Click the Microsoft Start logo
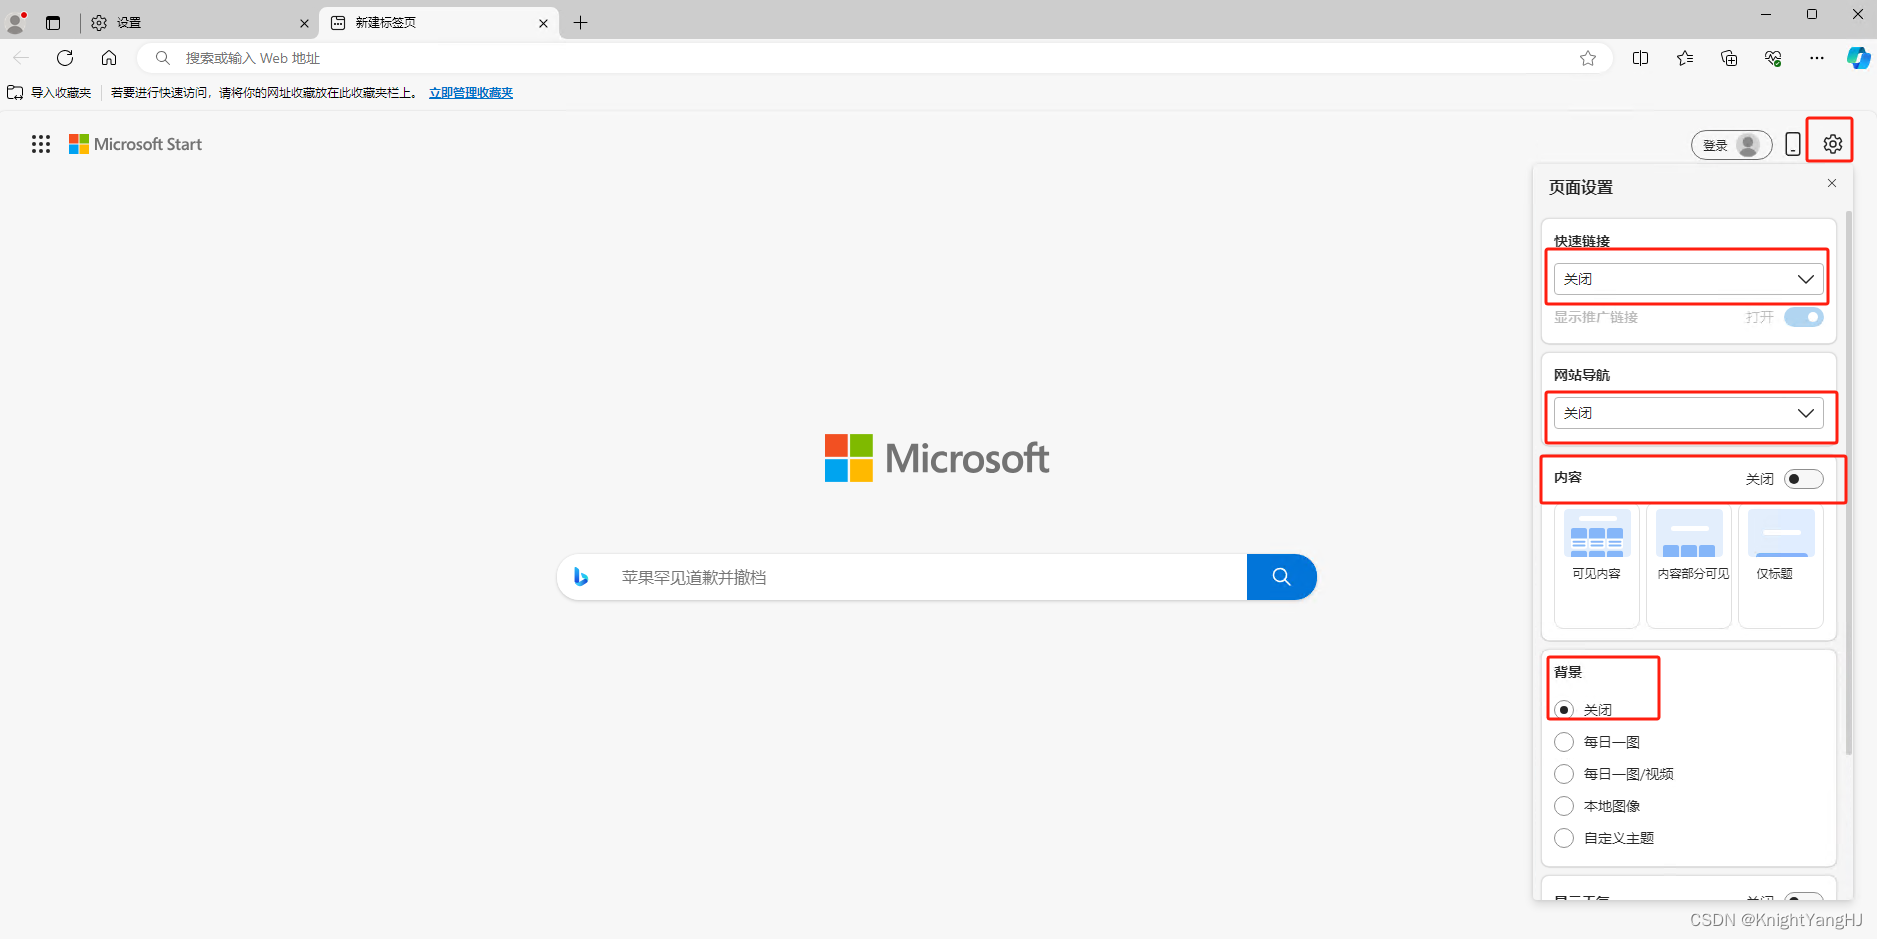The width and height of the screenshot is (1877, 939). click(135, 144)
